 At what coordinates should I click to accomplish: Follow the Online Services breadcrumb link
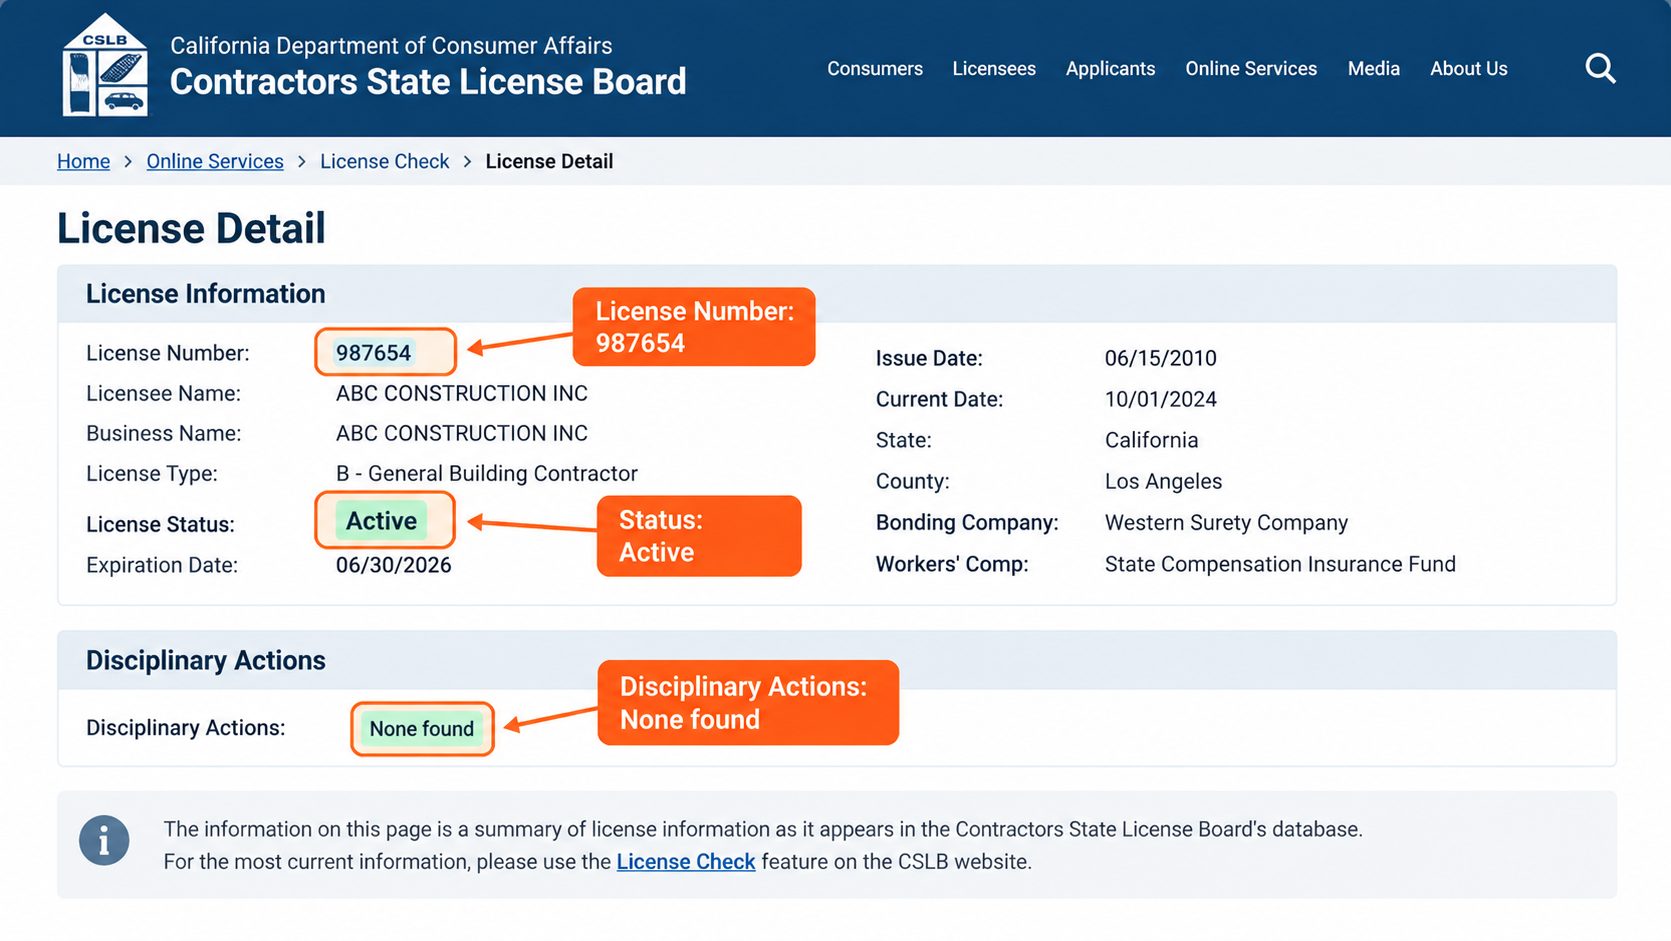pyautogui.click(x=215, y=161)
